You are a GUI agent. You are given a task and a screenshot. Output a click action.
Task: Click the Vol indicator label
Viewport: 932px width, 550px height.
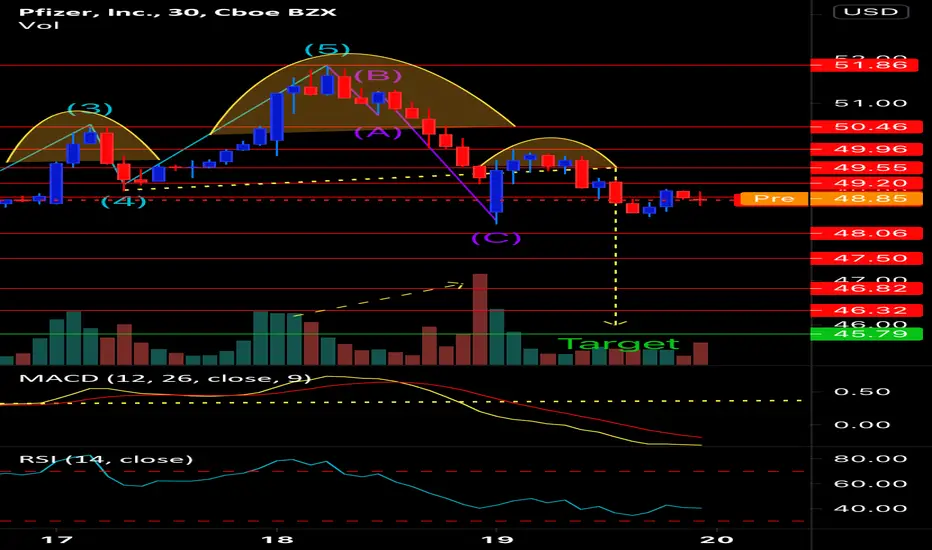[39, 26]
